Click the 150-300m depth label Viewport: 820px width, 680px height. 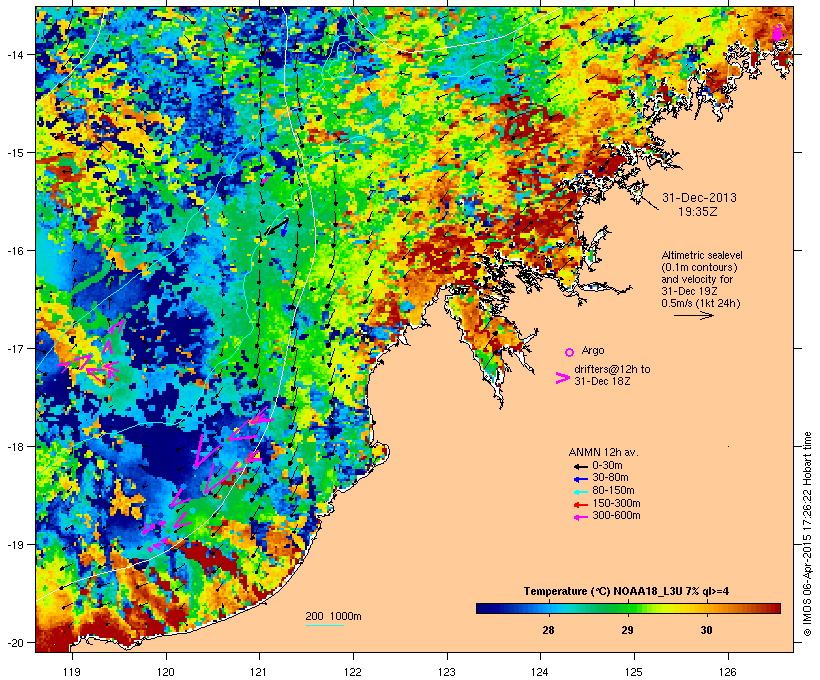[617, 503]
